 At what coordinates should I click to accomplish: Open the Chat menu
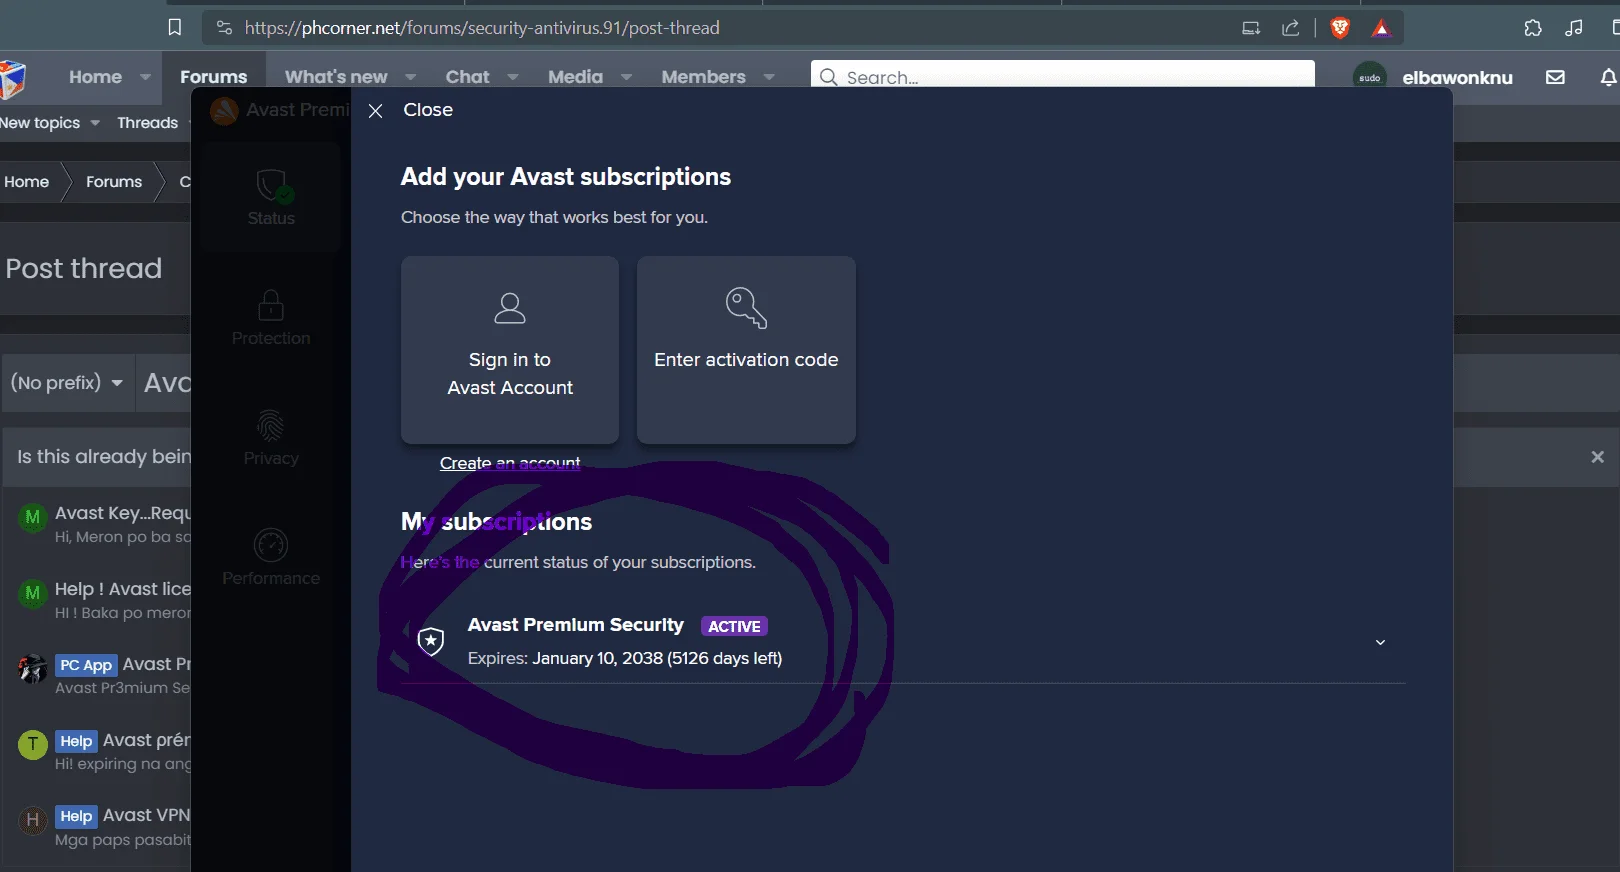click(x=467, y=77)
